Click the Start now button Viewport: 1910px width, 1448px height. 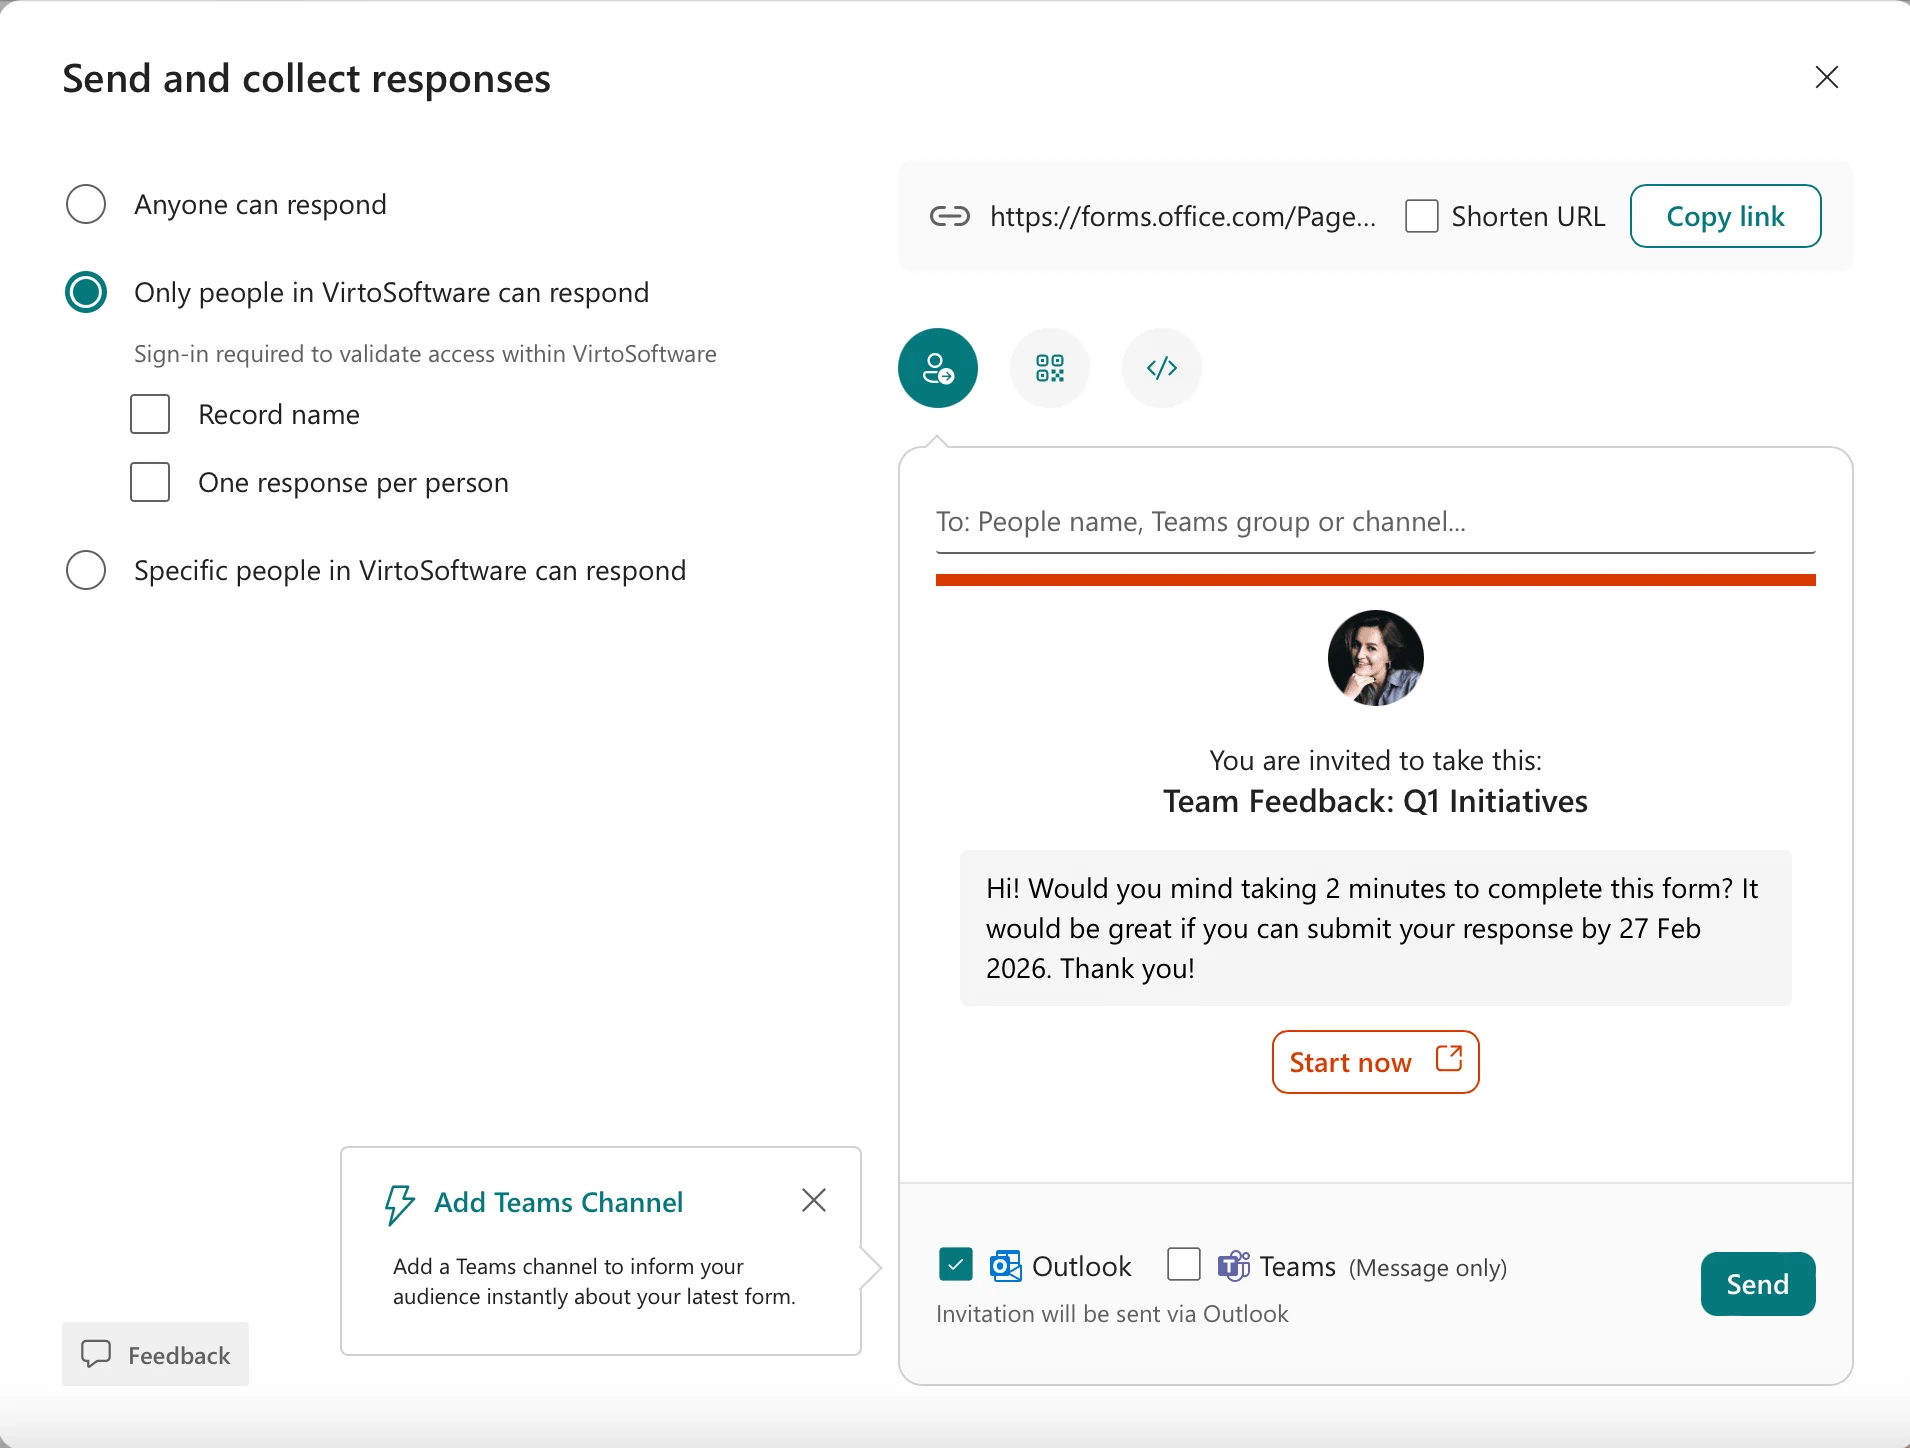1375,1062
